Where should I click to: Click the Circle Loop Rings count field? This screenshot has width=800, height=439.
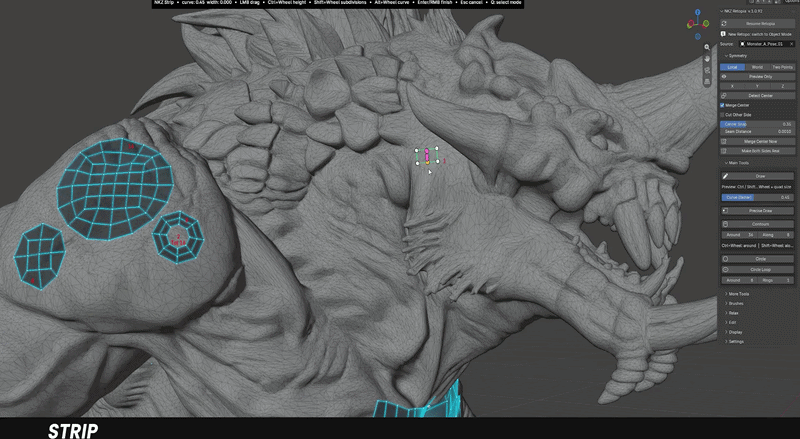776,280
